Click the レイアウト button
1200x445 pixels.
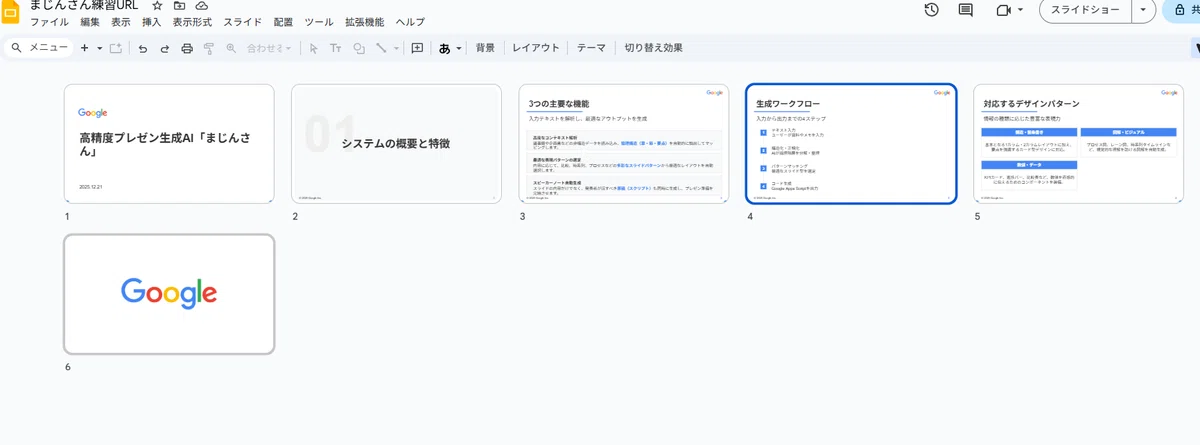pos(536,48)
